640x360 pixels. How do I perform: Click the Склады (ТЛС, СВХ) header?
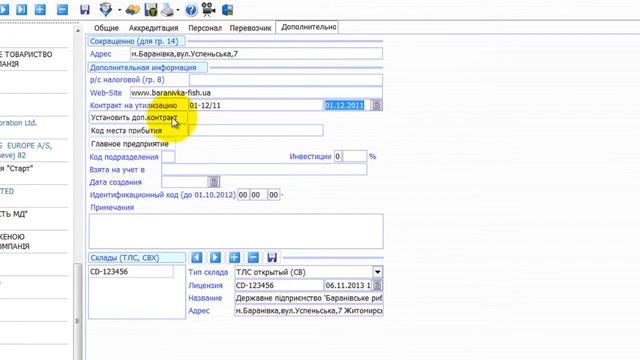coord(137,258)
